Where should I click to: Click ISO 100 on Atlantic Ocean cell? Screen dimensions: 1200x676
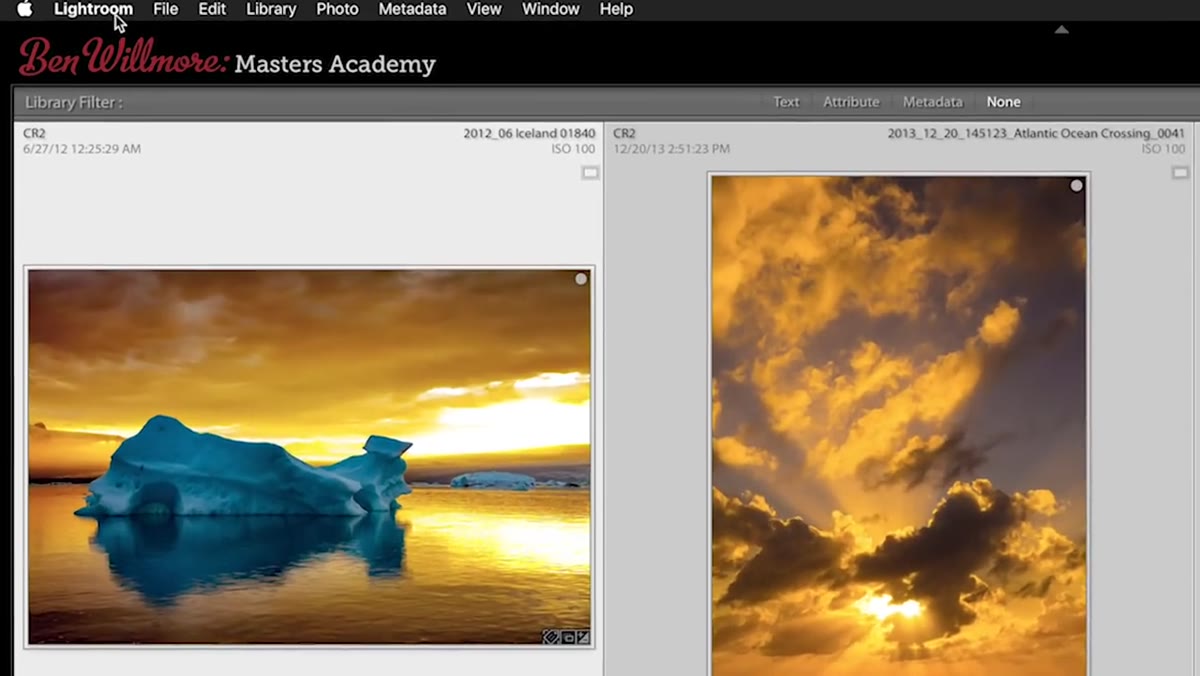click(1164, 149)
